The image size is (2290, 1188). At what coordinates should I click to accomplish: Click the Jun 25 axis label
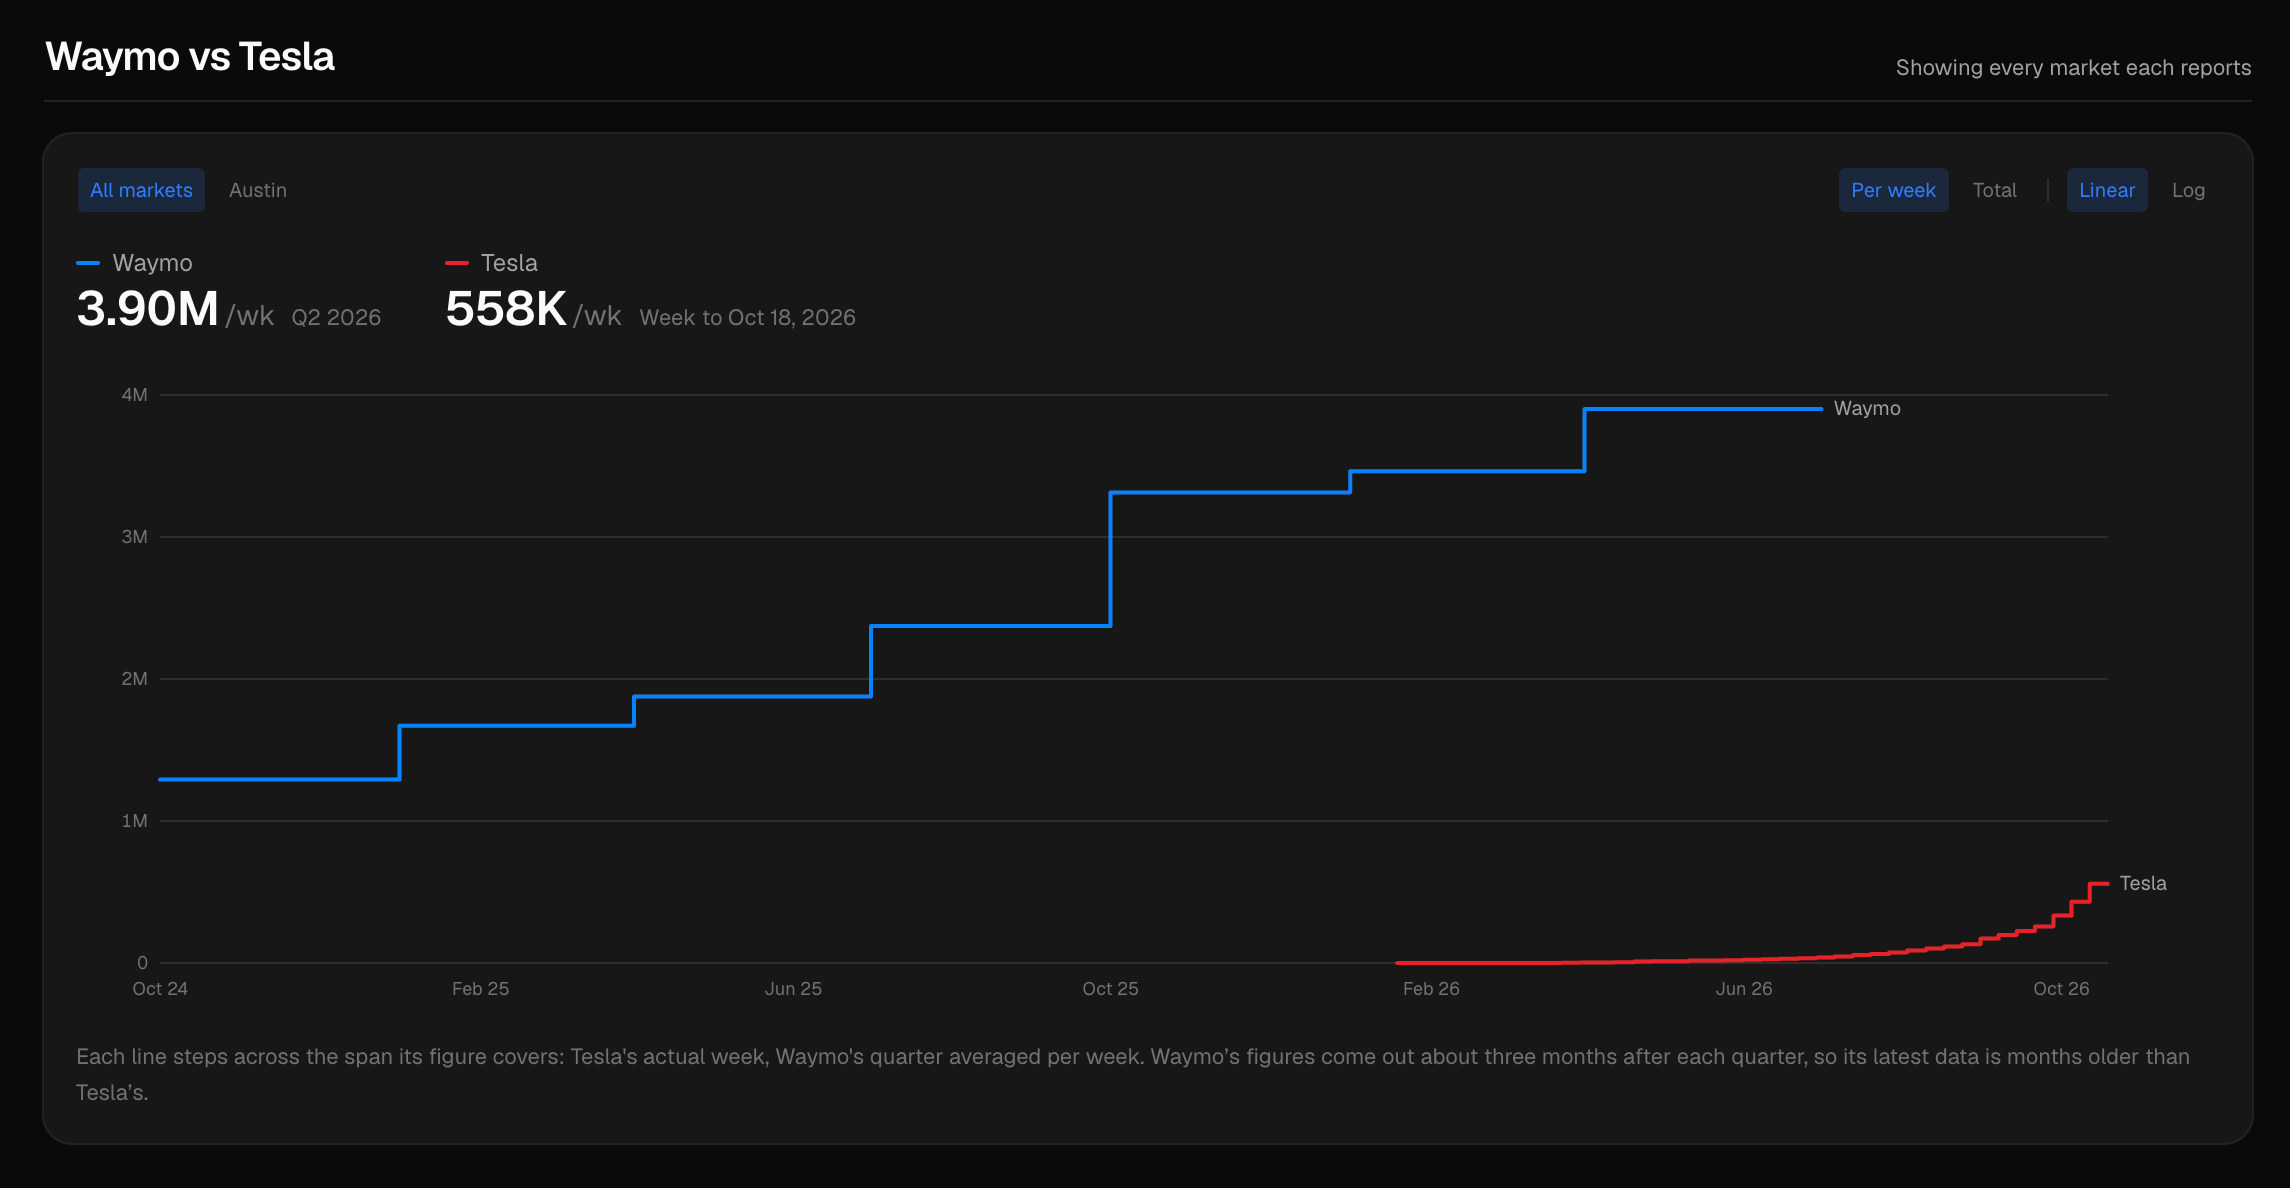click(x=793, y=989)
